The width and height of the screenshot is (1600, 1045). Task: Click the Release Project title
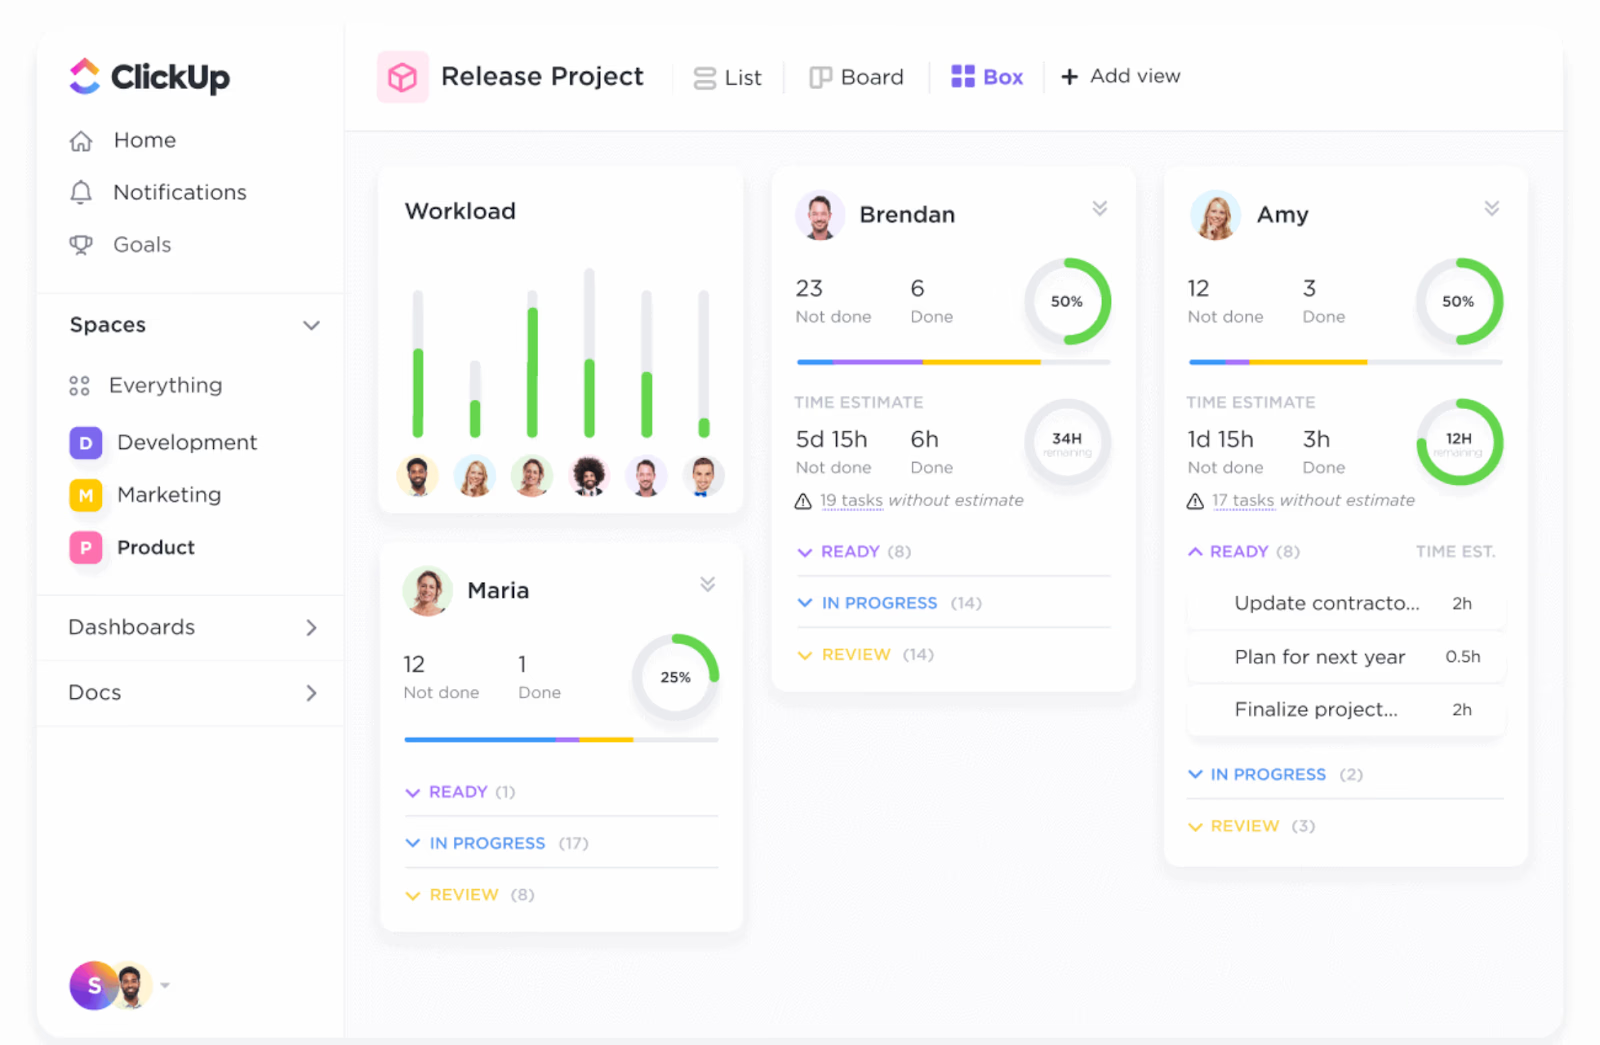(x=542, y=77)
